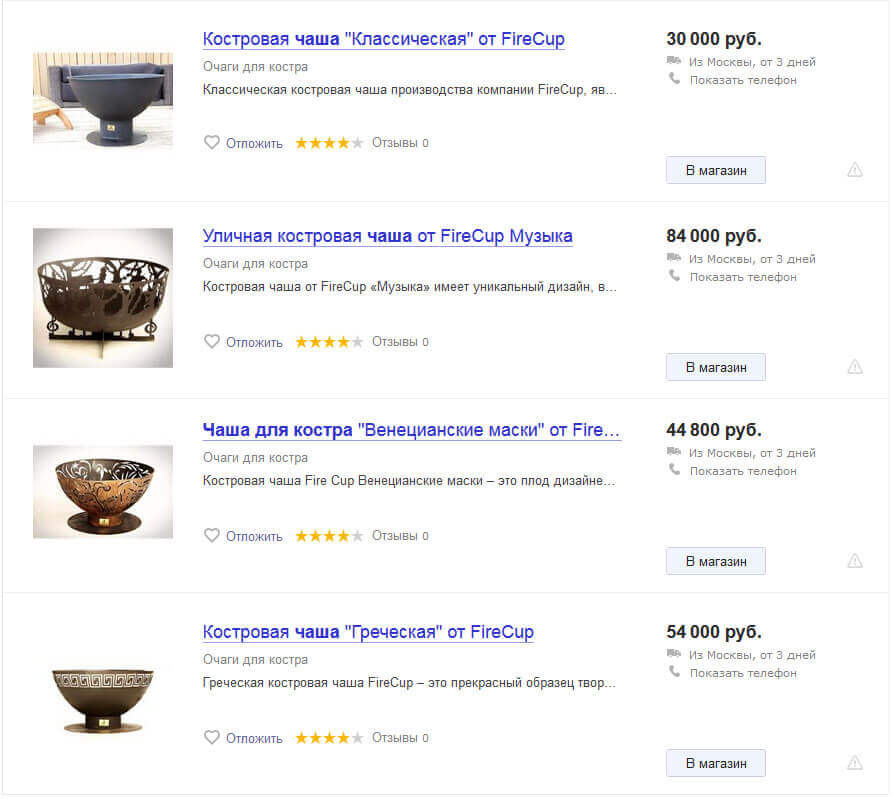Click heart icon for Музыка fire bowl
Image resolution: width=892 pixels, height=798 pixels.
click(211, 342)
